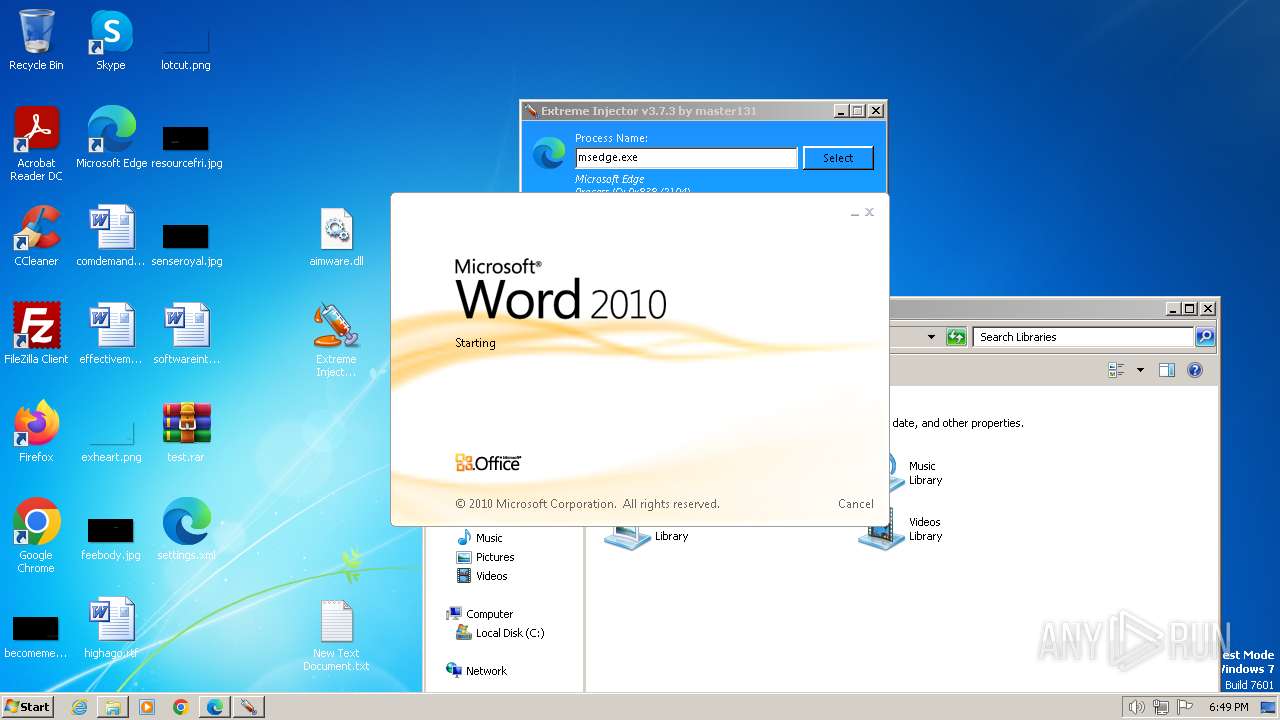Switch to Edge taskbar icon
This screenshot has height=720, width=1280.
215,707
